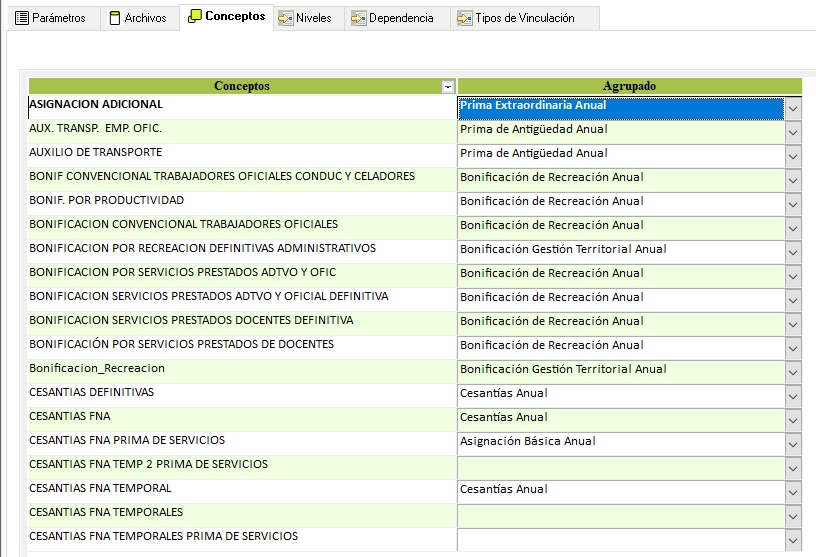Viewport: 816px width, 557px height.
Task: Click empty Agrupado field for CESANTIAS FNA TEMP 2
Action: 620,466
